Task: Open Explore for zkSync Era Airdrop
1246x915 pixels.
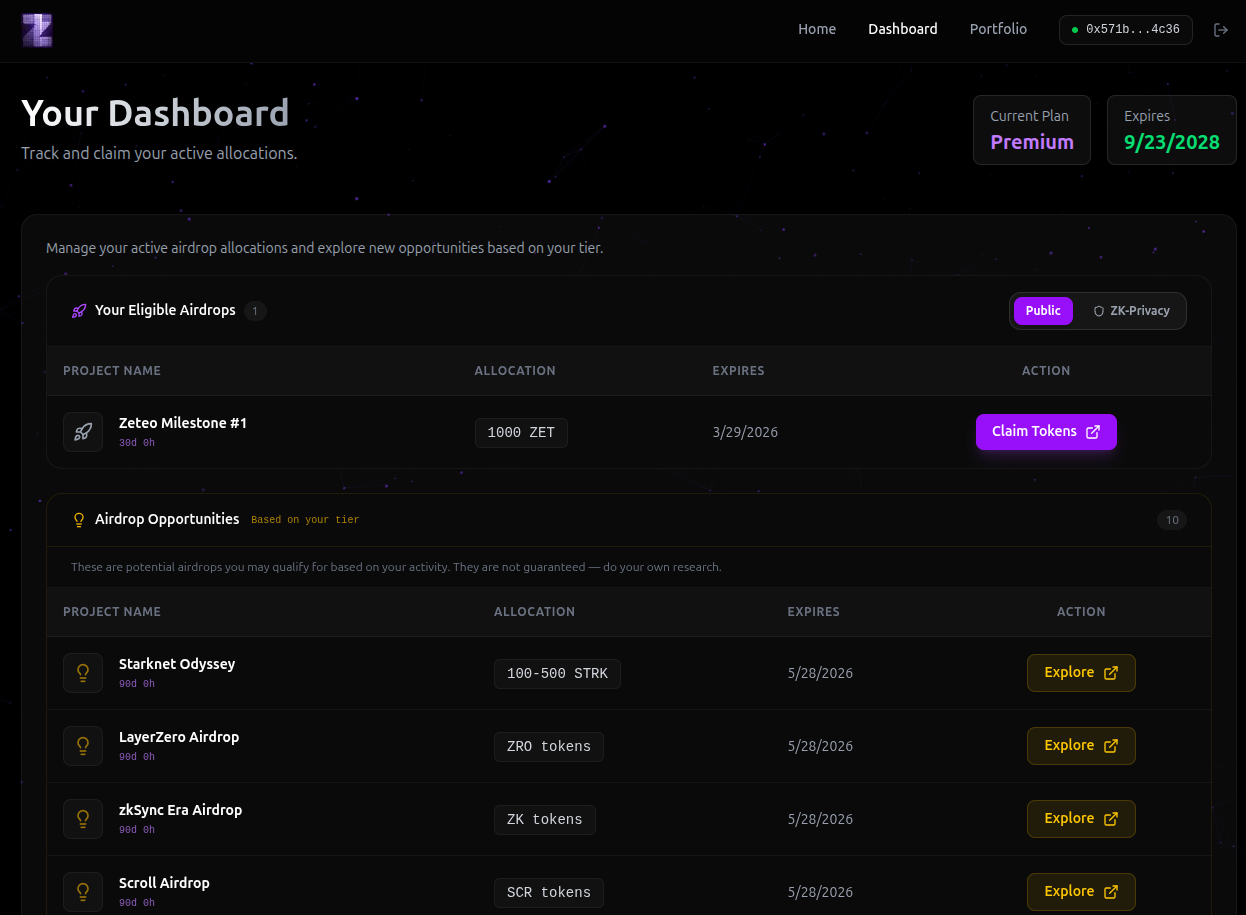Action: tap(1081, 819)
